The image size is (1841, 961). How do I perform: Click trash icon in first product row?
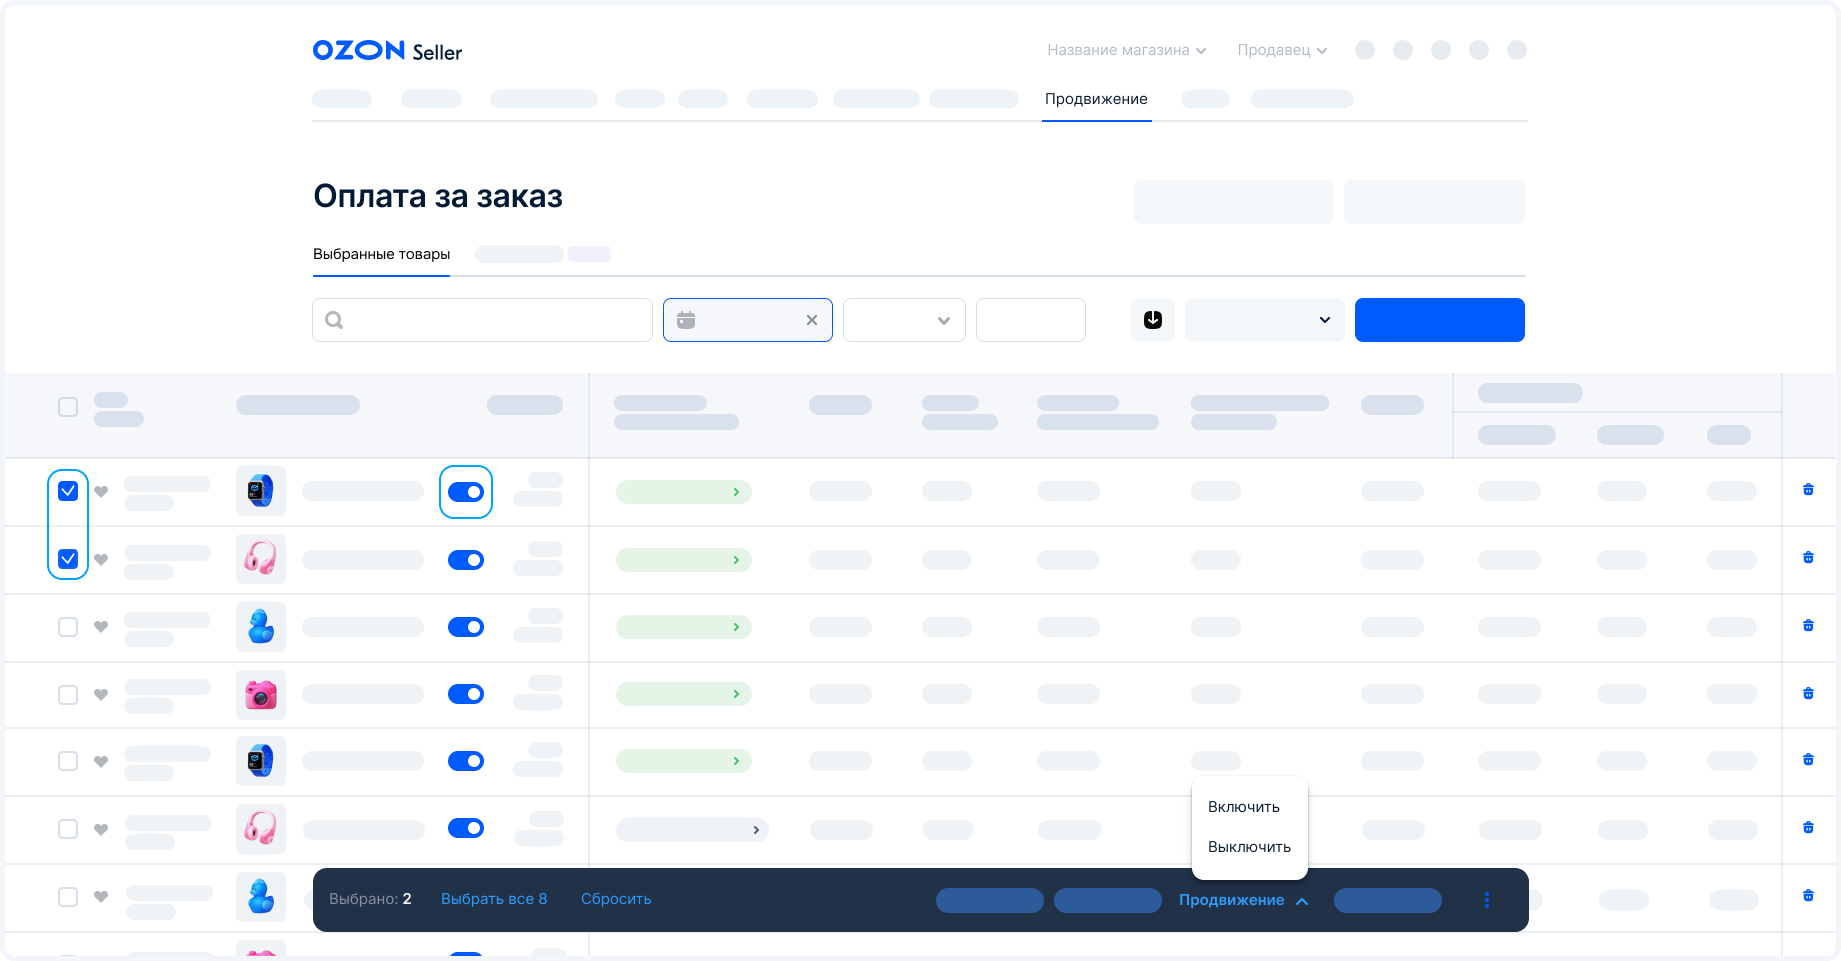pos(1807,490)
